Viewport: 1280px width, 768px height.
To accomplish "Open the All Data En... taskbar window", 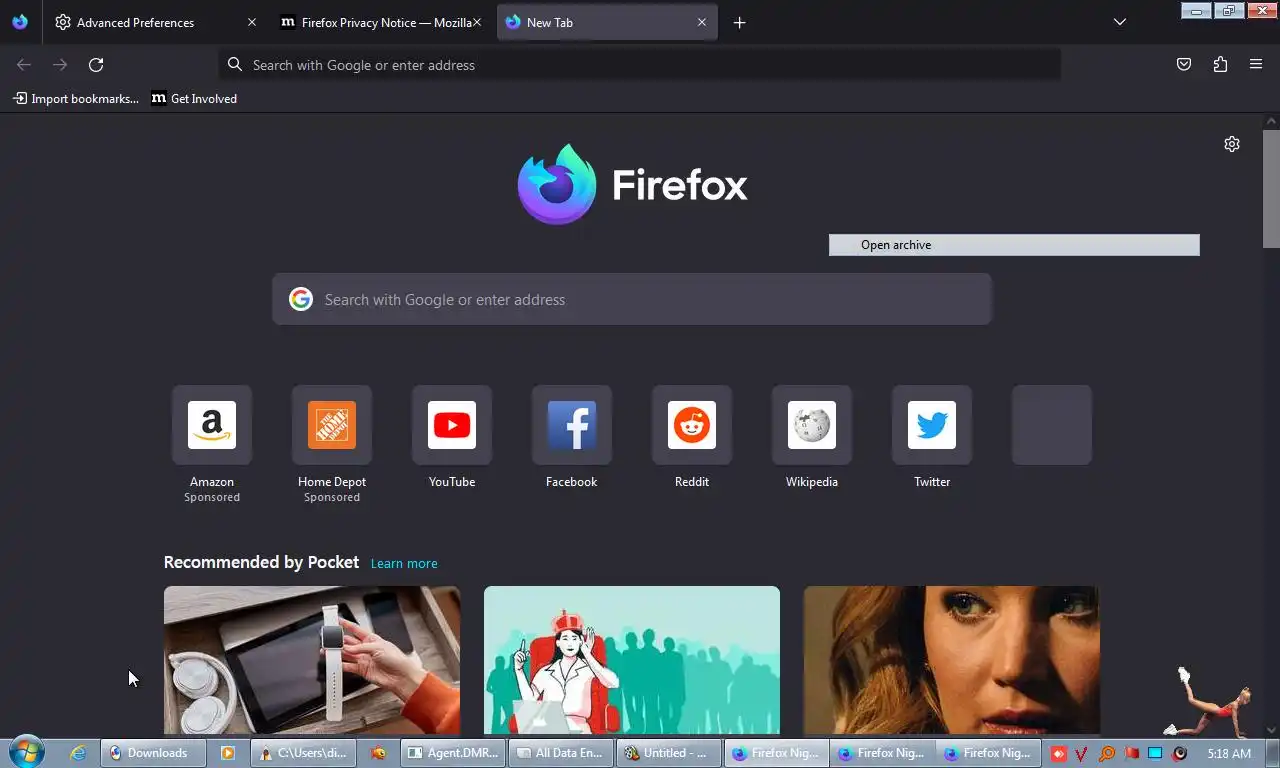I will [561, 753].
